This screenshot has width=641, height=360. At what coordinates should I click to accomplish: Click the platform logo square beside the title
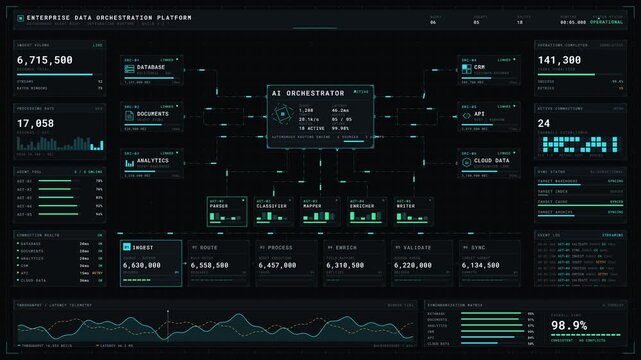(x=20, y=18)
